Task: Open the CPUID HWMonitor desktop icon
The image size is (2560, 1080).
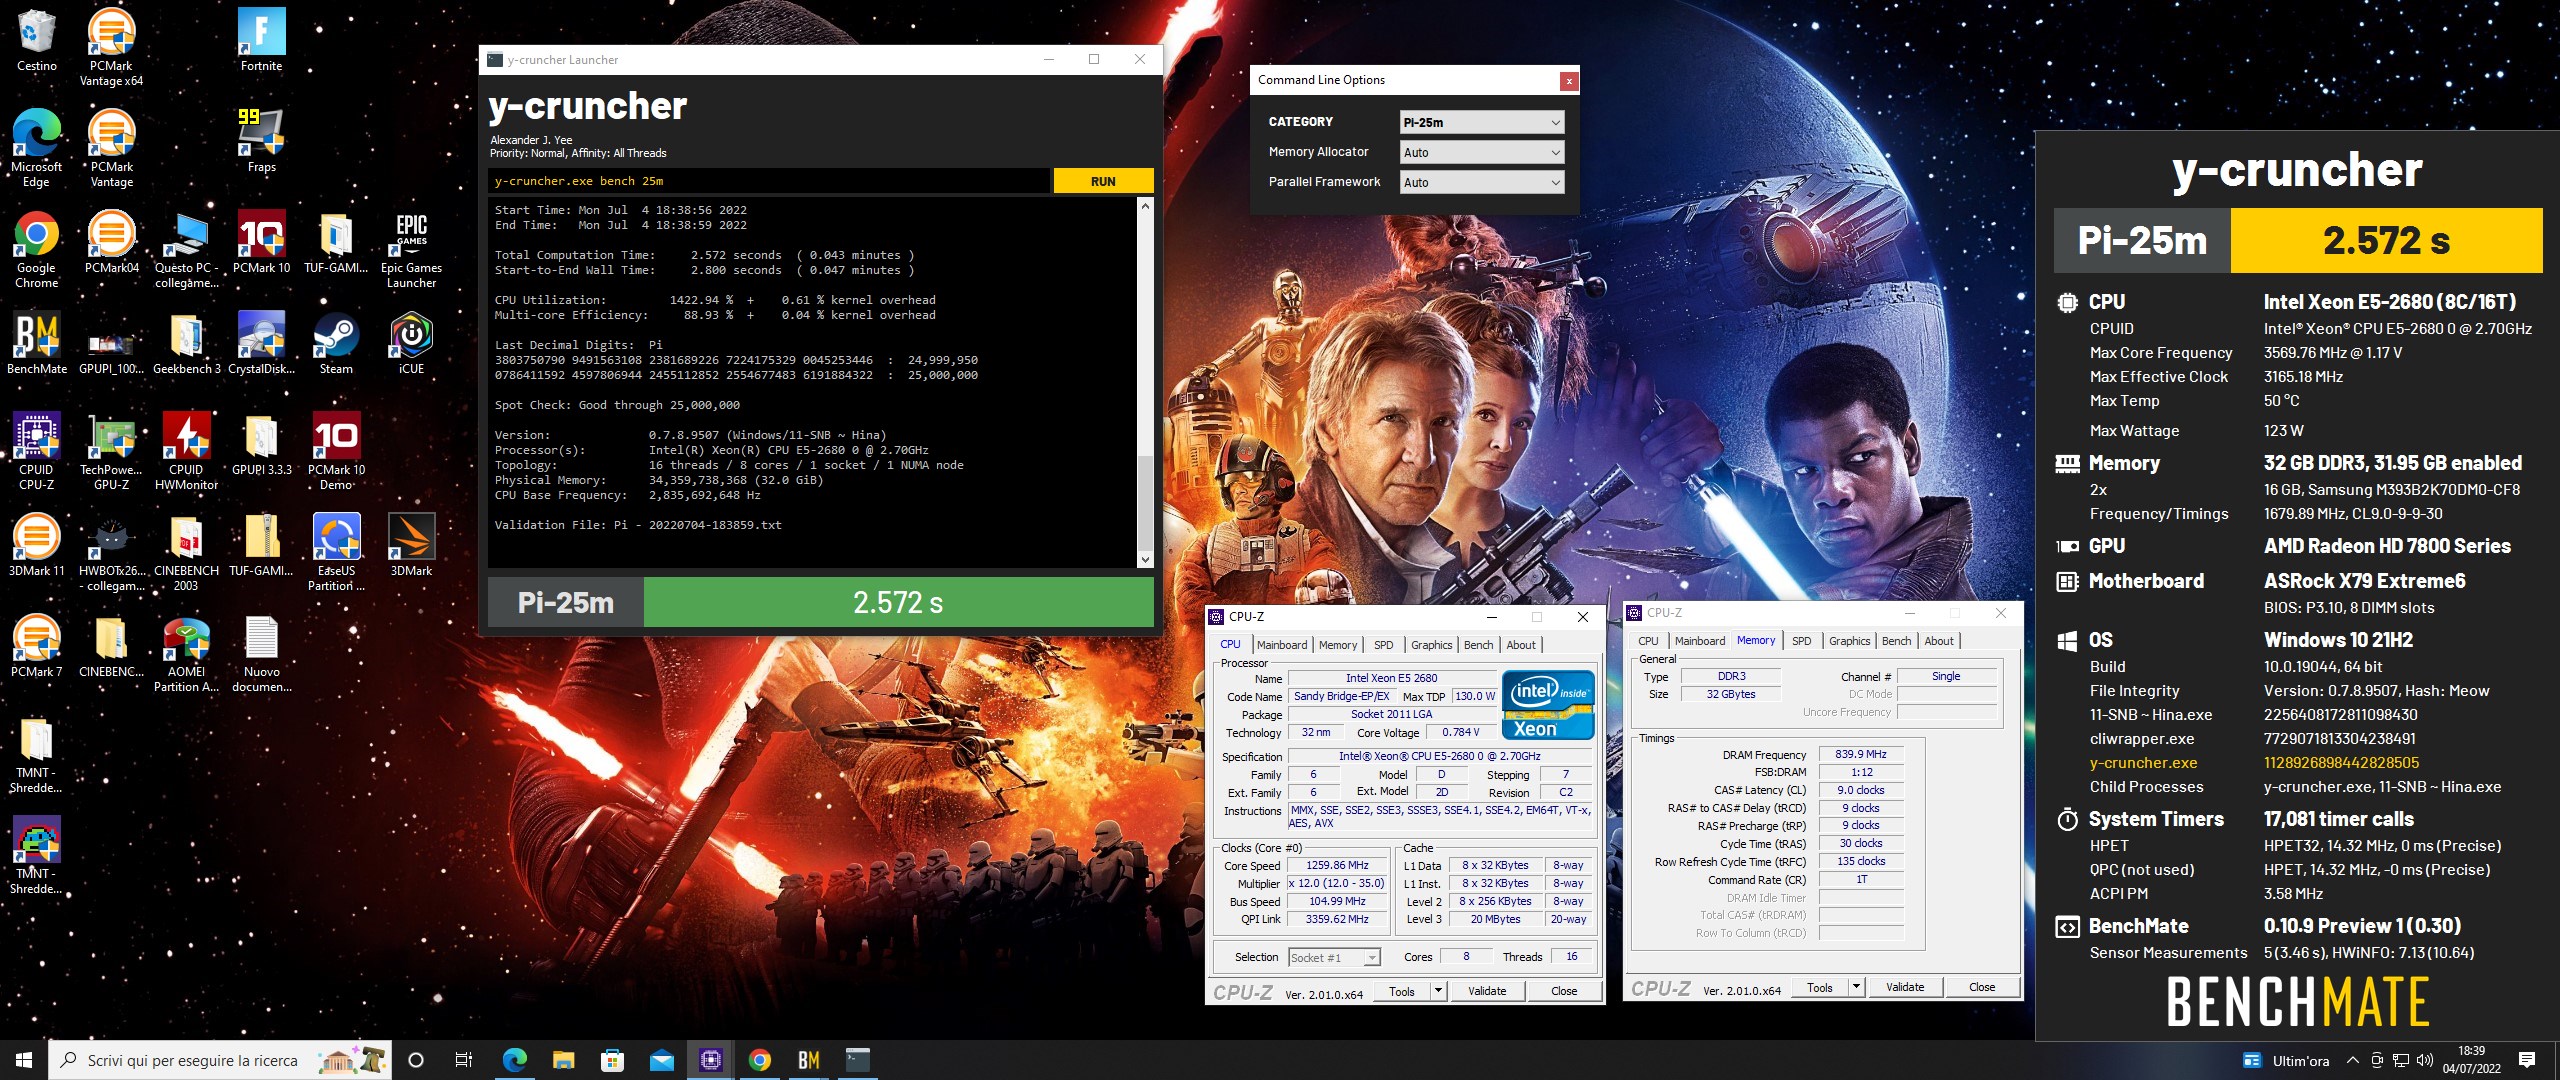Action: (x=186, y=451)
